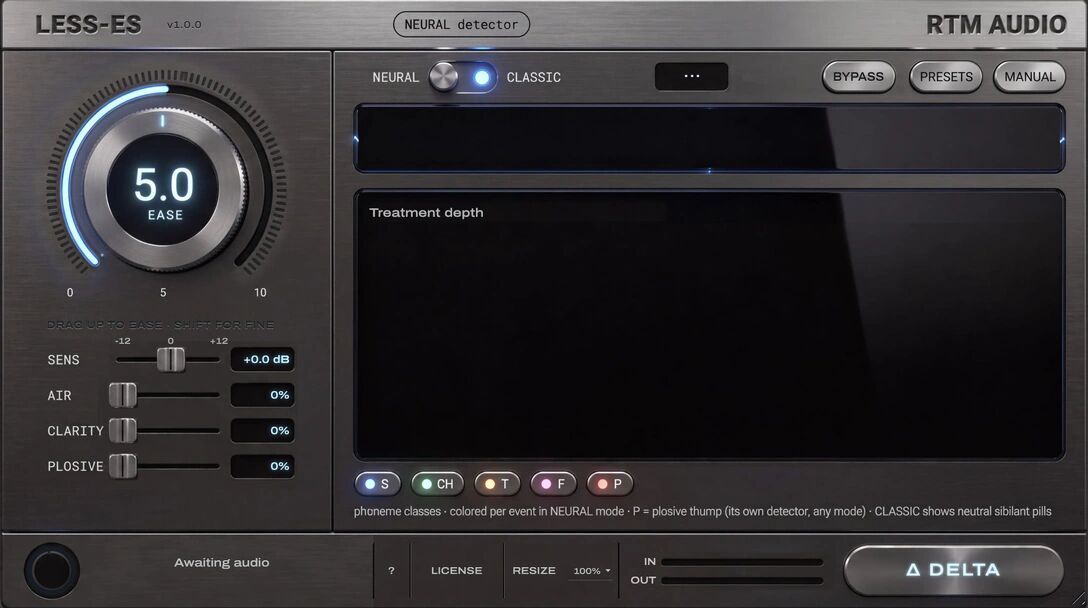Image resolution: width=1088 pixels, height=608 pixels.
Task: Click the RTM AUDIO logo
Action: point(996,24)
